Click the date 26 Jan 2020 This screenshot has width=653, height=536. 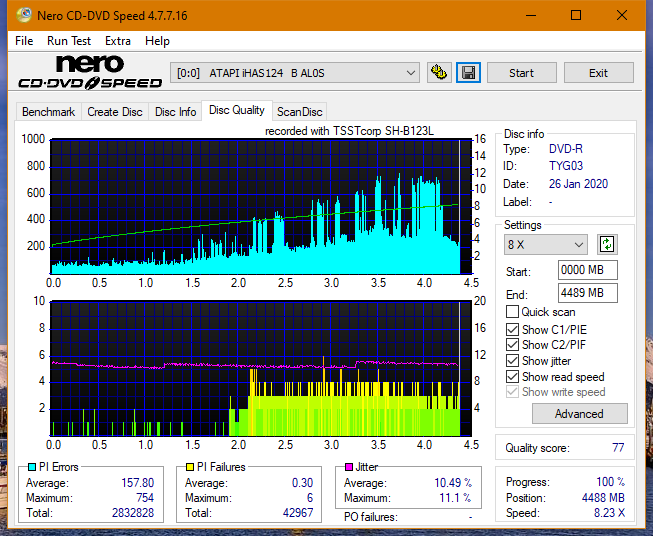click(578, 184)
